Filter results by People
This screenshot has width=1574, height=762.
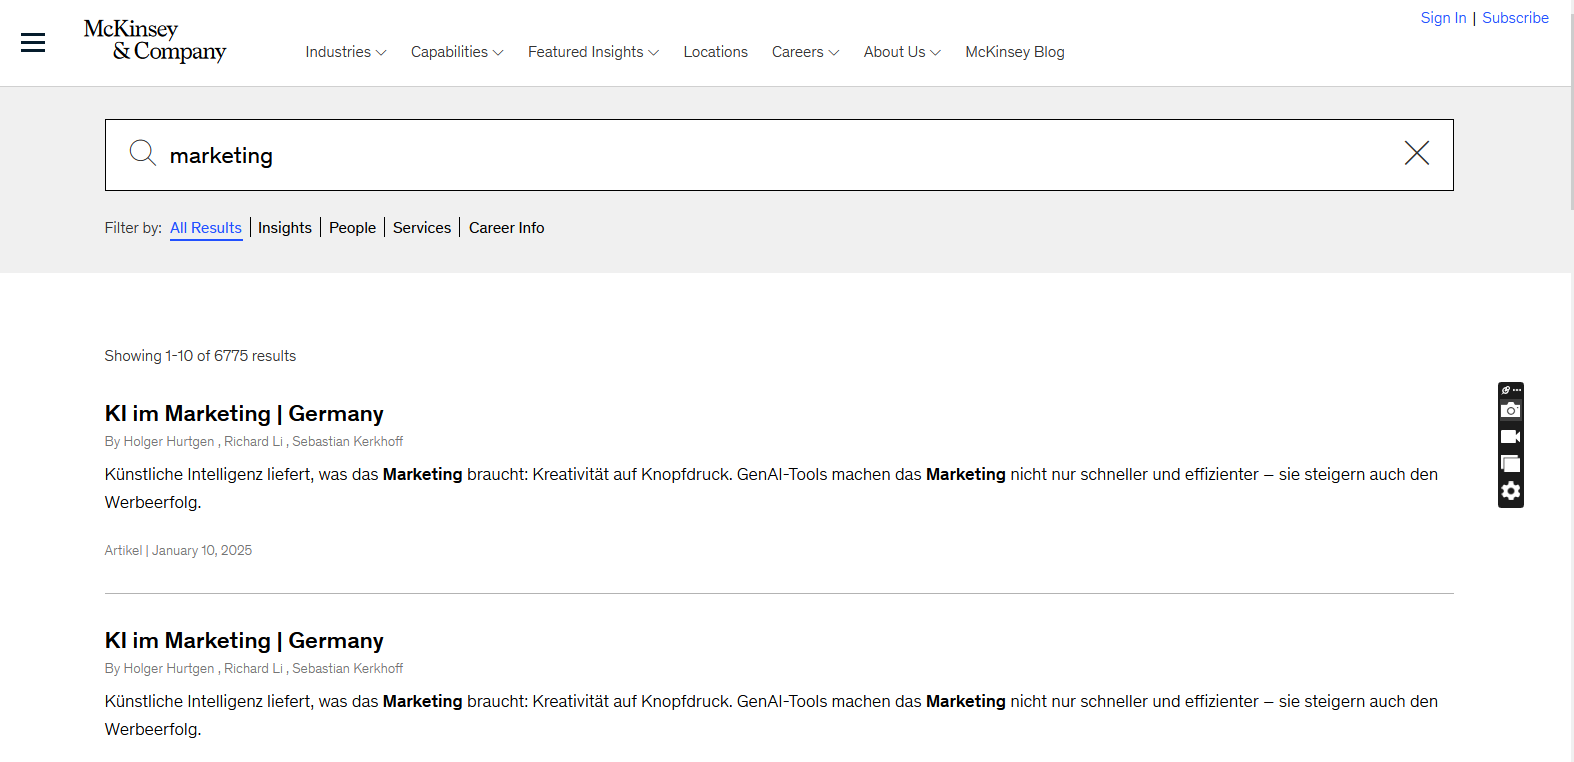[x=352, y=228]
